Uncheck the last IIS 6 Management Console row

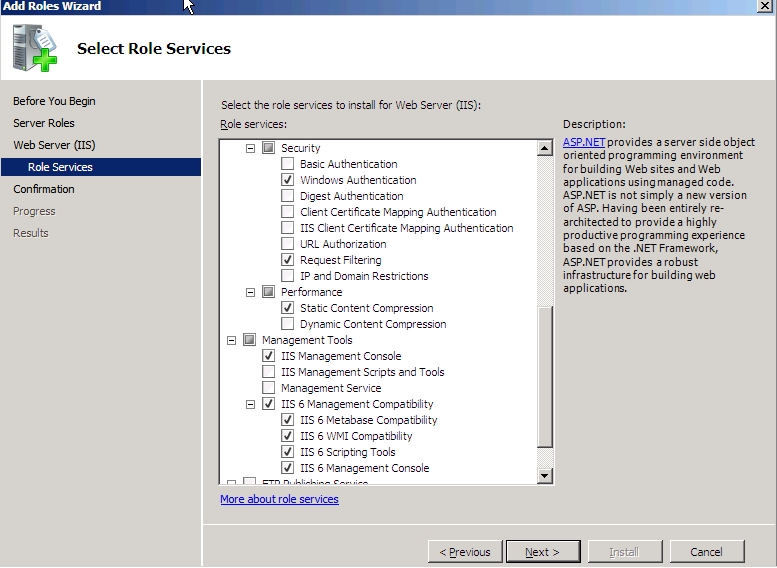click(287, 467)
